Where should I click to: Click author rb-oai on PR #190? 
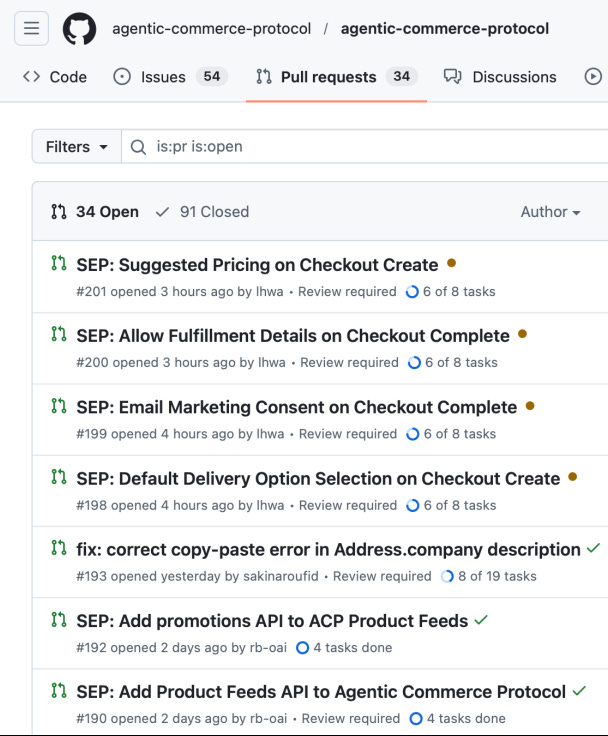click(268, 719)
